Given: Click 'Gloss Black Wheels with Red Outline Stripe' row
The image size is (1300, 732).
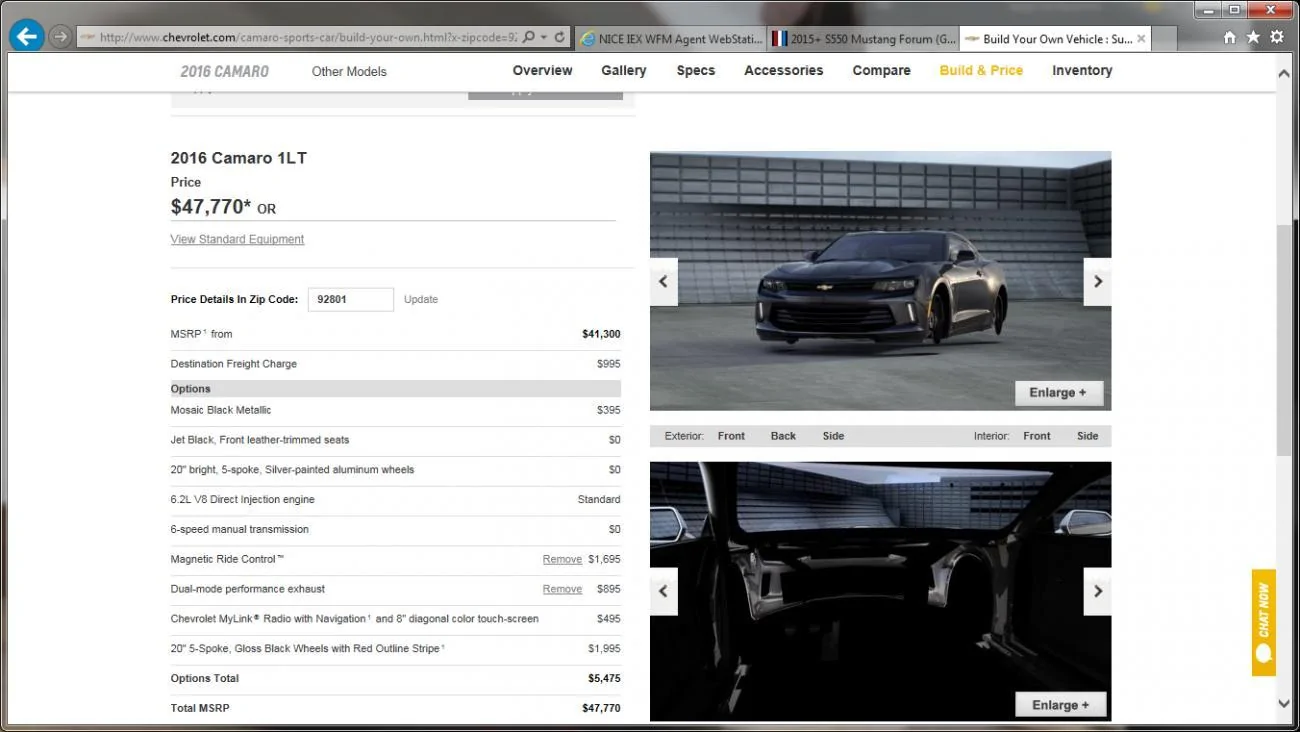Looking at the screenshot, I should pyautogui.click(x=395, y=648).
